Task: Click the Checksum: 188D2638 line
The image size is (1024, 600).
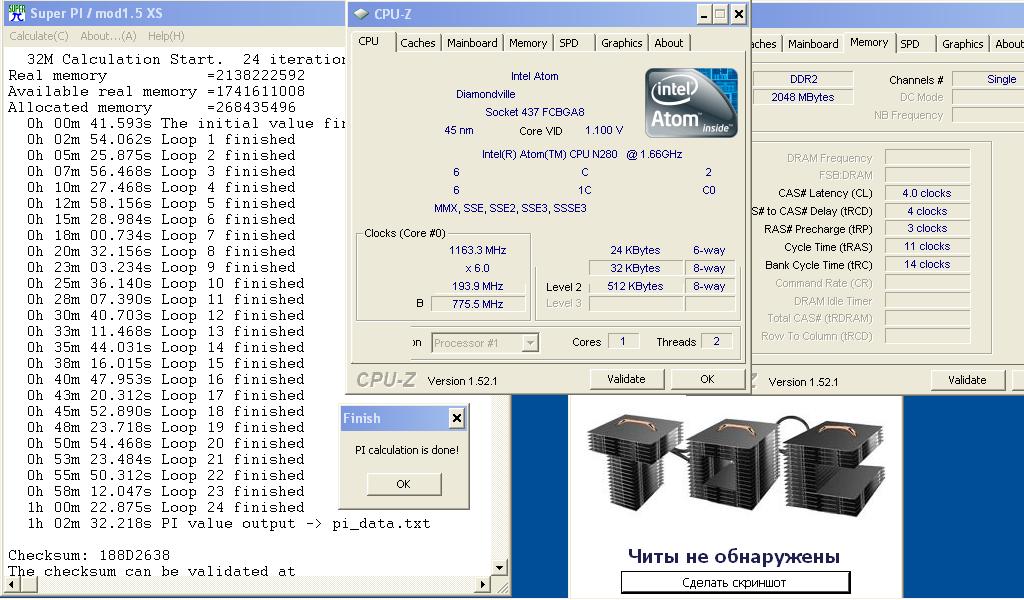Action: click(x=89, y=555)
